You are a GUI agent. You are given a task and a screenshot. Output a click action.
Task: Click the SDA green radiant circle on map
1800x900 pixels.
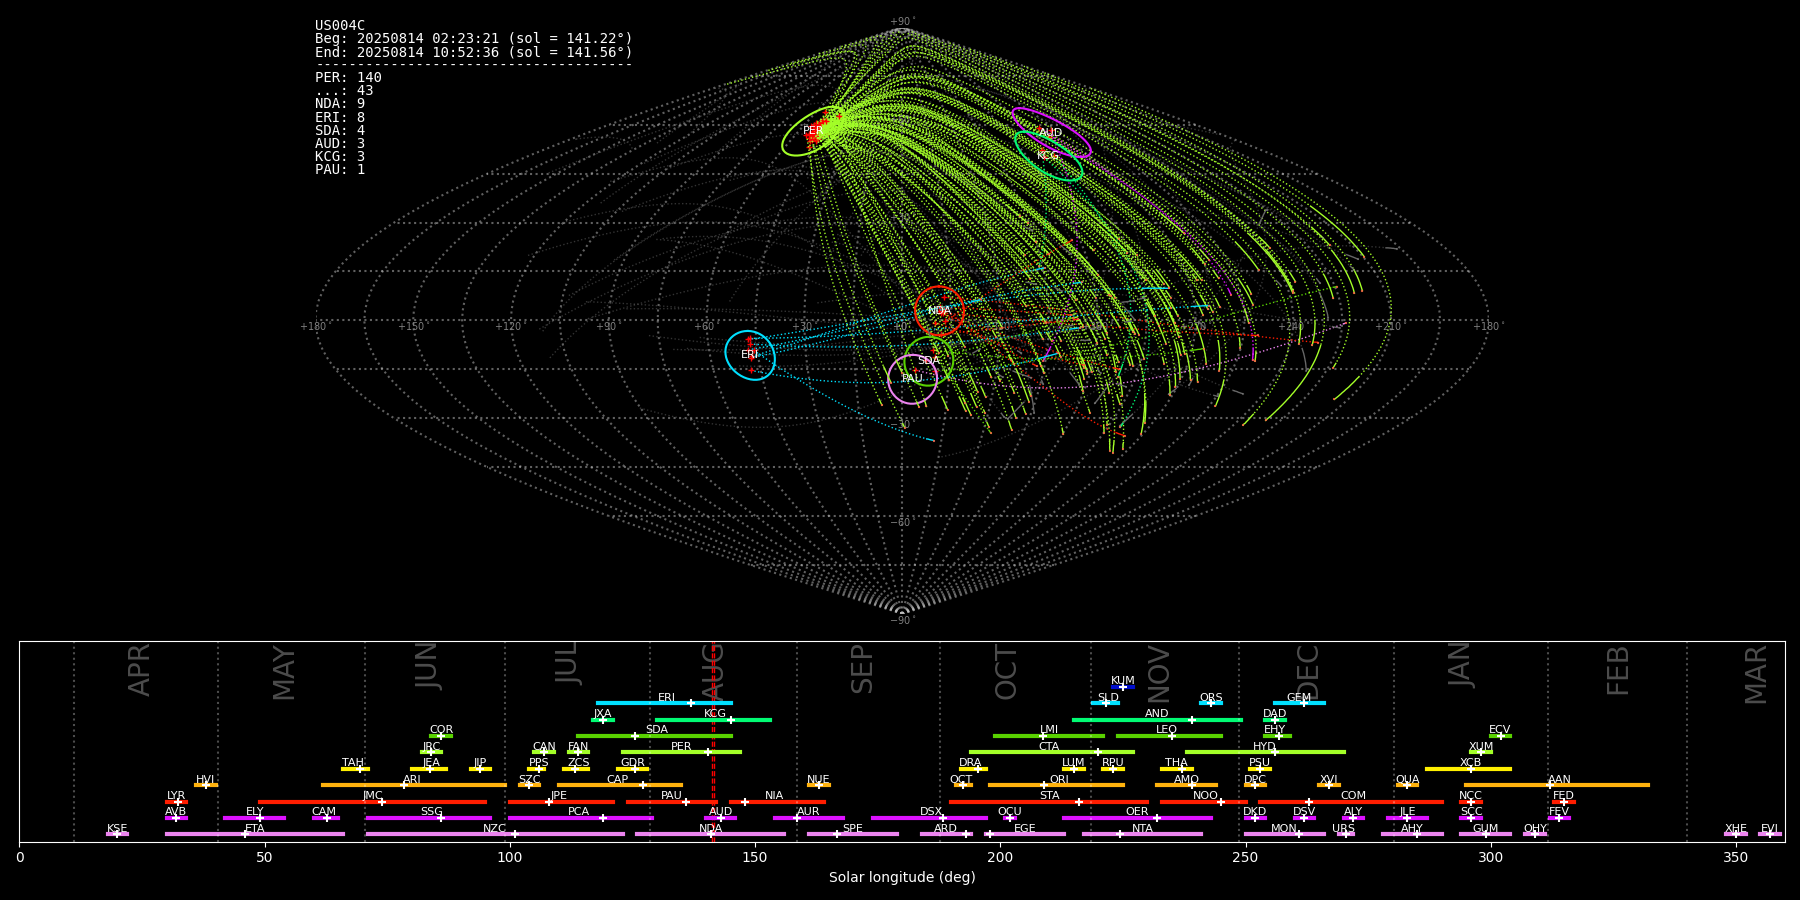(x=928, y=361)
